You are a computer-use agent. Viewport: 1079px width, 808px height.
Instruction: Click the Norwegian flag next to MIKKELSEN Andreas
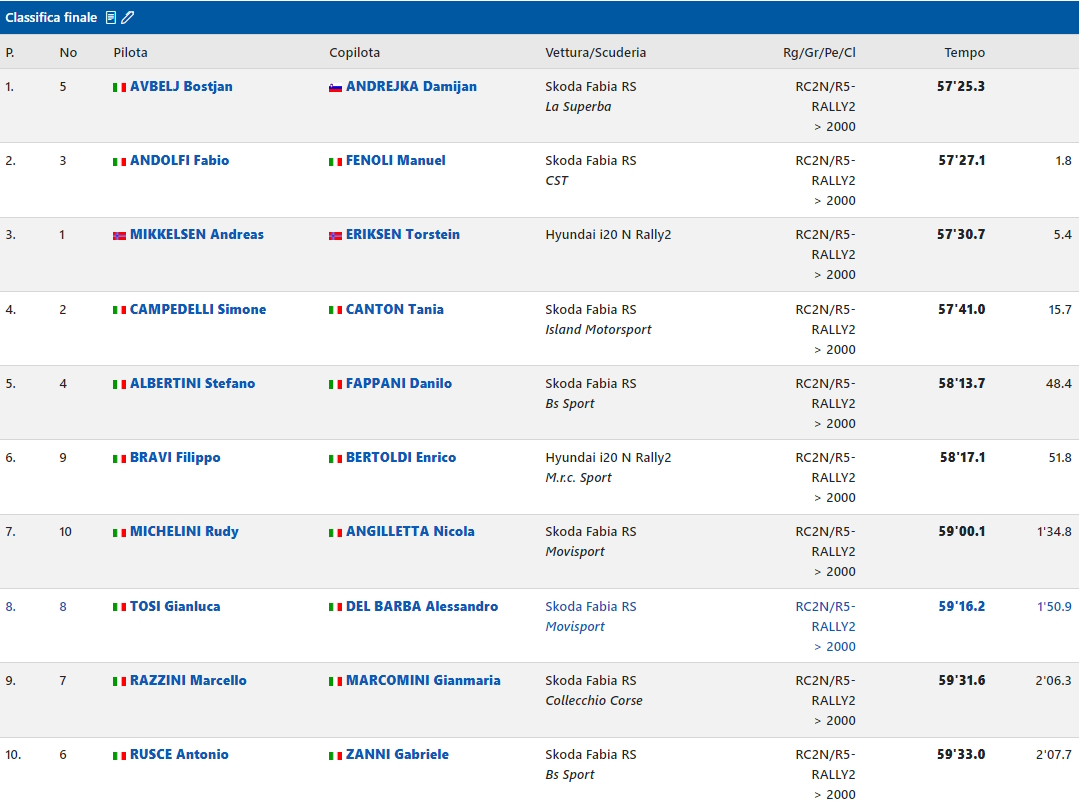tap(119, 236)
